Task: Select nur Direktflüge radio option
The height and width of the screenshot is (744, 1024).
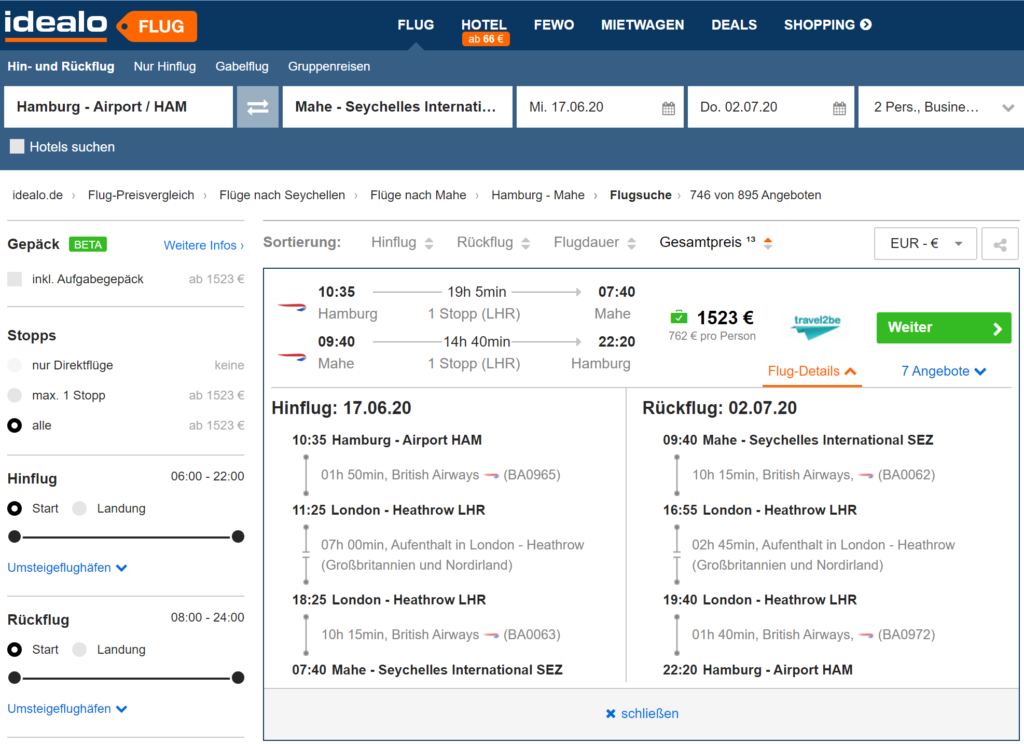Action: point(14,365)
